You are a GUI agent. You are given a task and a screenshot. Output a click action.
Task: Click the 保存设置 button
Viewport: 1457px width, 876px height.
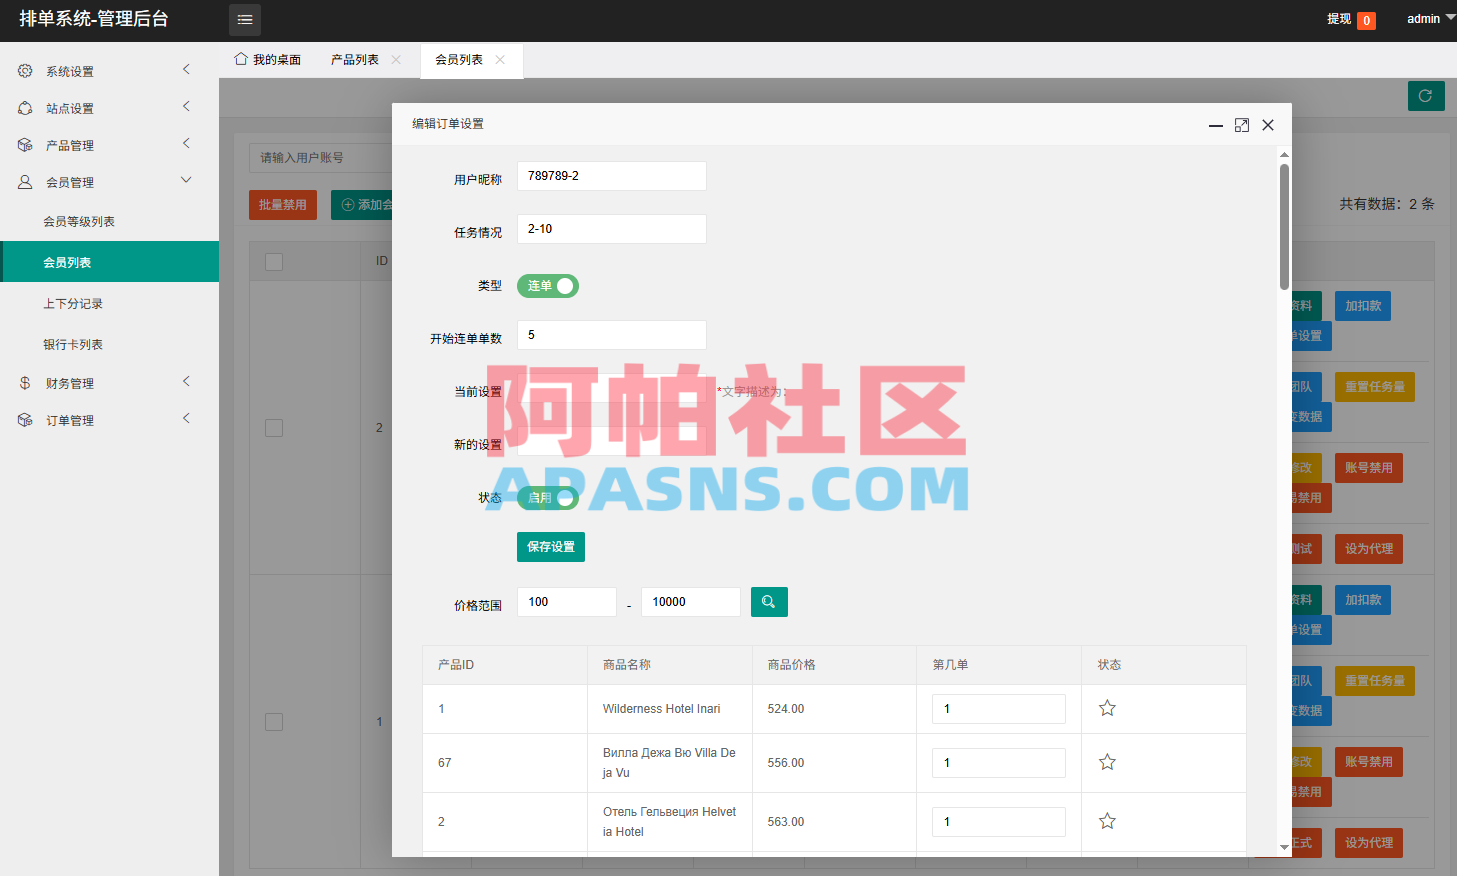pyautogui.click(x=551, y=547)
